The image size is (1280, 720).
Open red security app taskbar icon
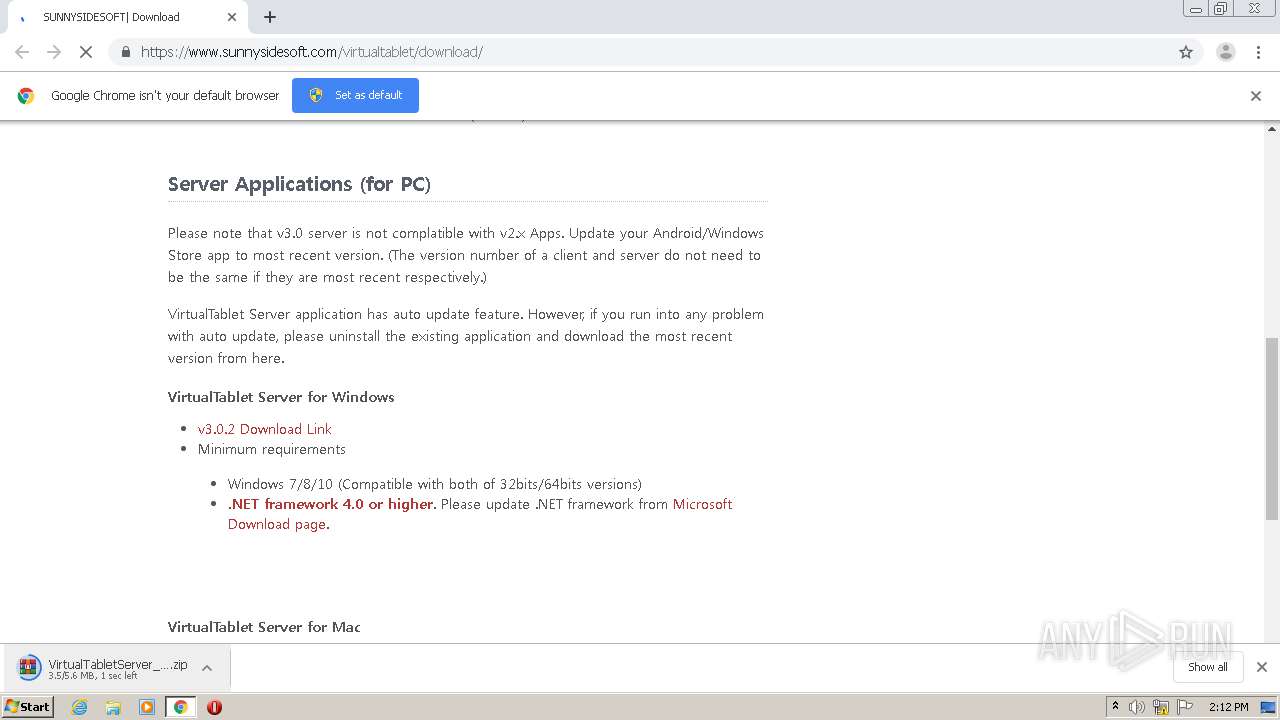coord(214,707)
